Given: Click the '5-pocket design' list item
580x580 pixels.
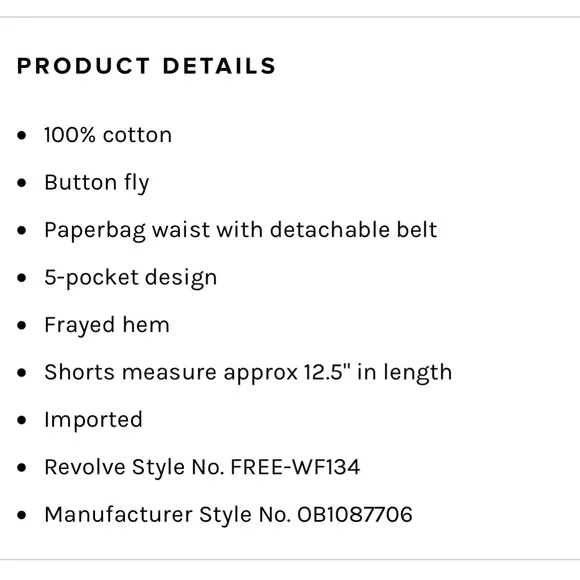Looking at the screenshot, I should (x=131, y=278).
